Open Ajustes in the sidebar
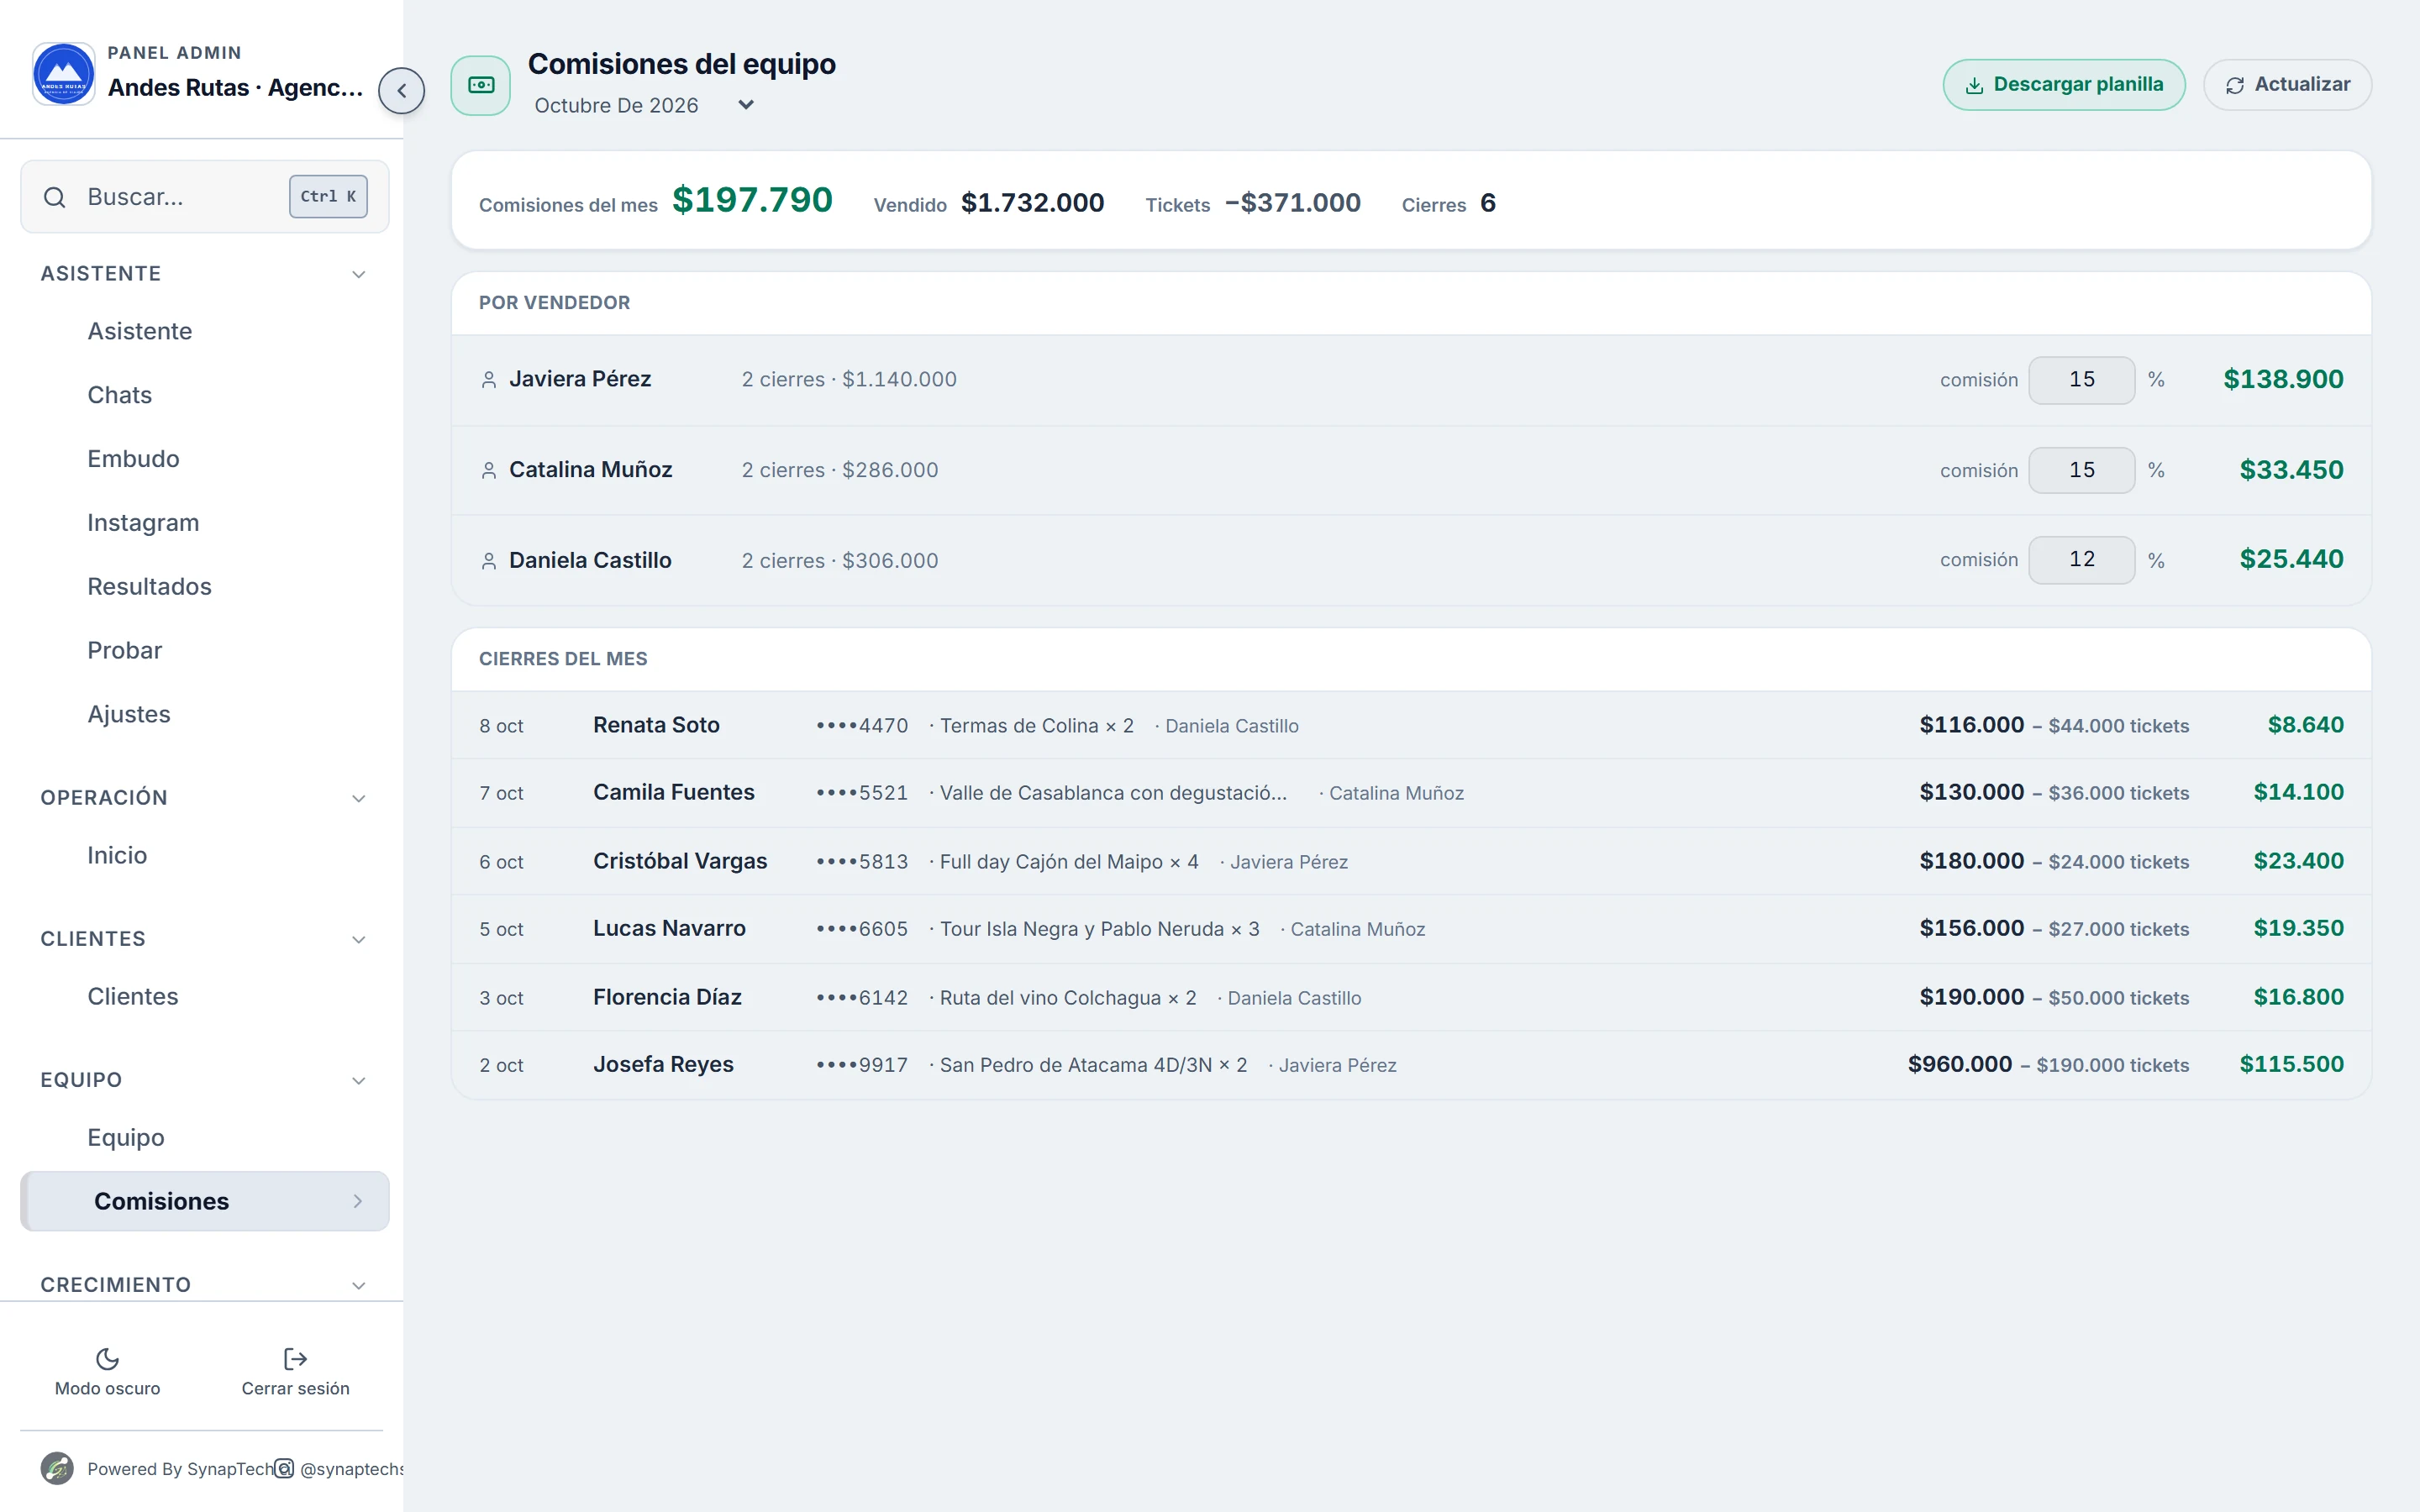Image resolution: width=2420 pixels, height=1512 pixels. tap(204, 715)
